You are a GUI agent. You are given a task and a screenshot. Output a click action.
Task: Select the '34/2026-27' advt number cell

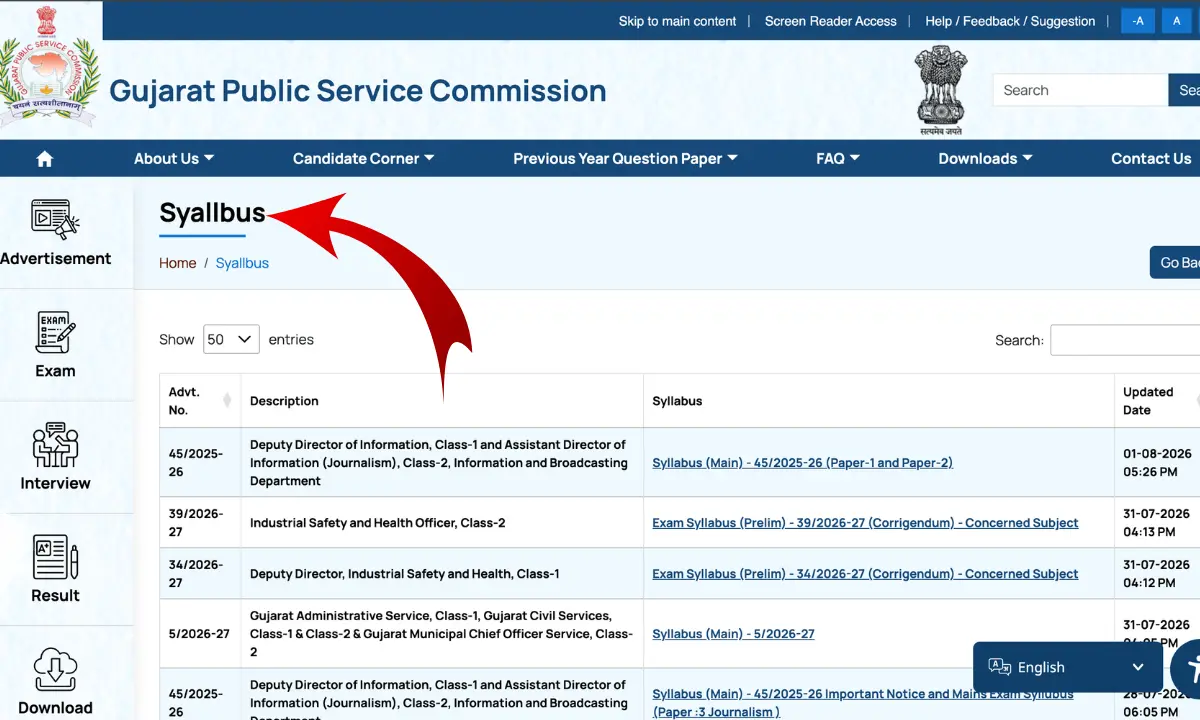(199, 574)
